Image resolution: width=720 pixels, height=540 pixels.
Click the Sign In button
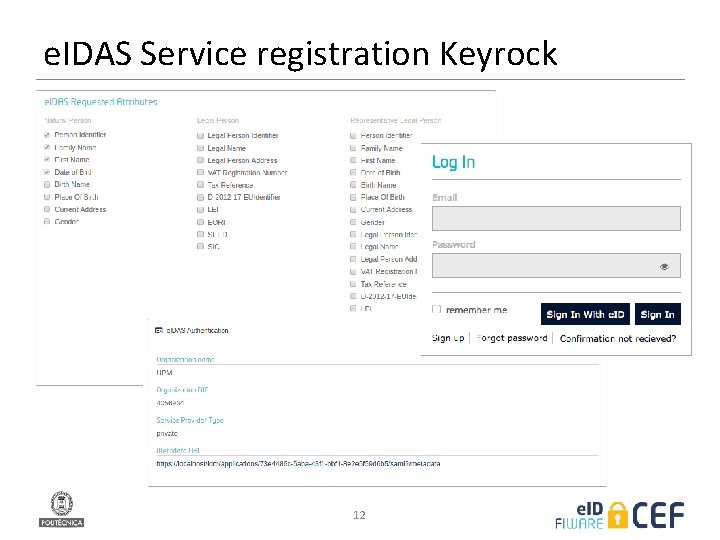click(x=658, y=314)
